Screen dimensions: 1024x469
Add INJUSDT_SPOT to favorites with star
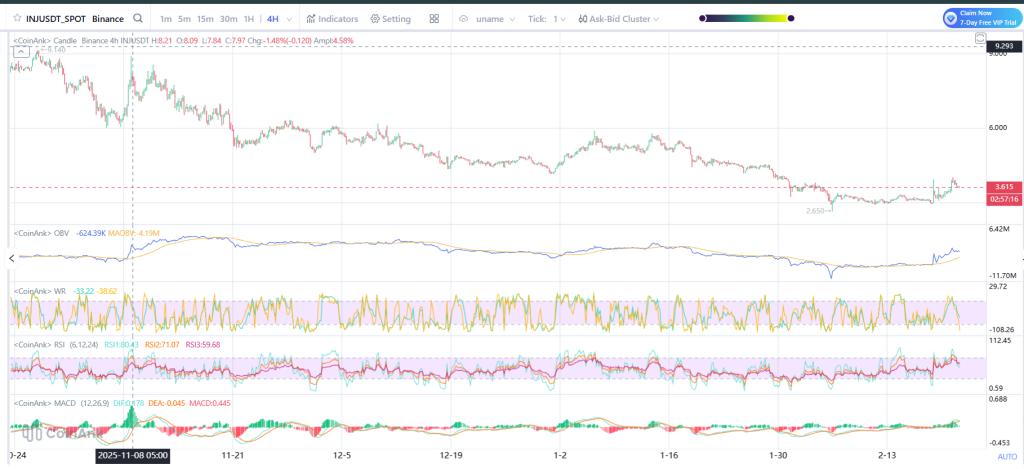[15, 18]
